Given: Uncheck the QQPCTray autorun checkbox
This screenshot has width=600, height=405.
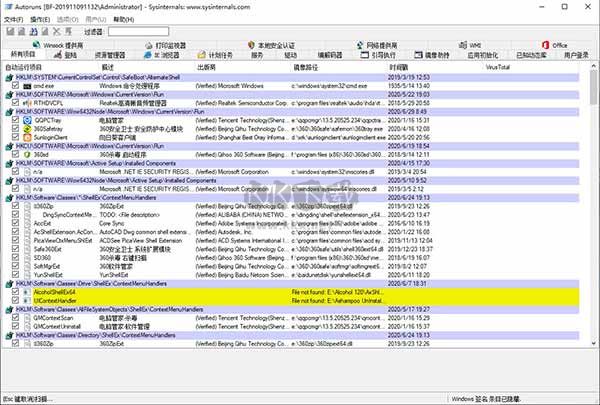Looking at the screenshot, I should (x=14, y=120).
